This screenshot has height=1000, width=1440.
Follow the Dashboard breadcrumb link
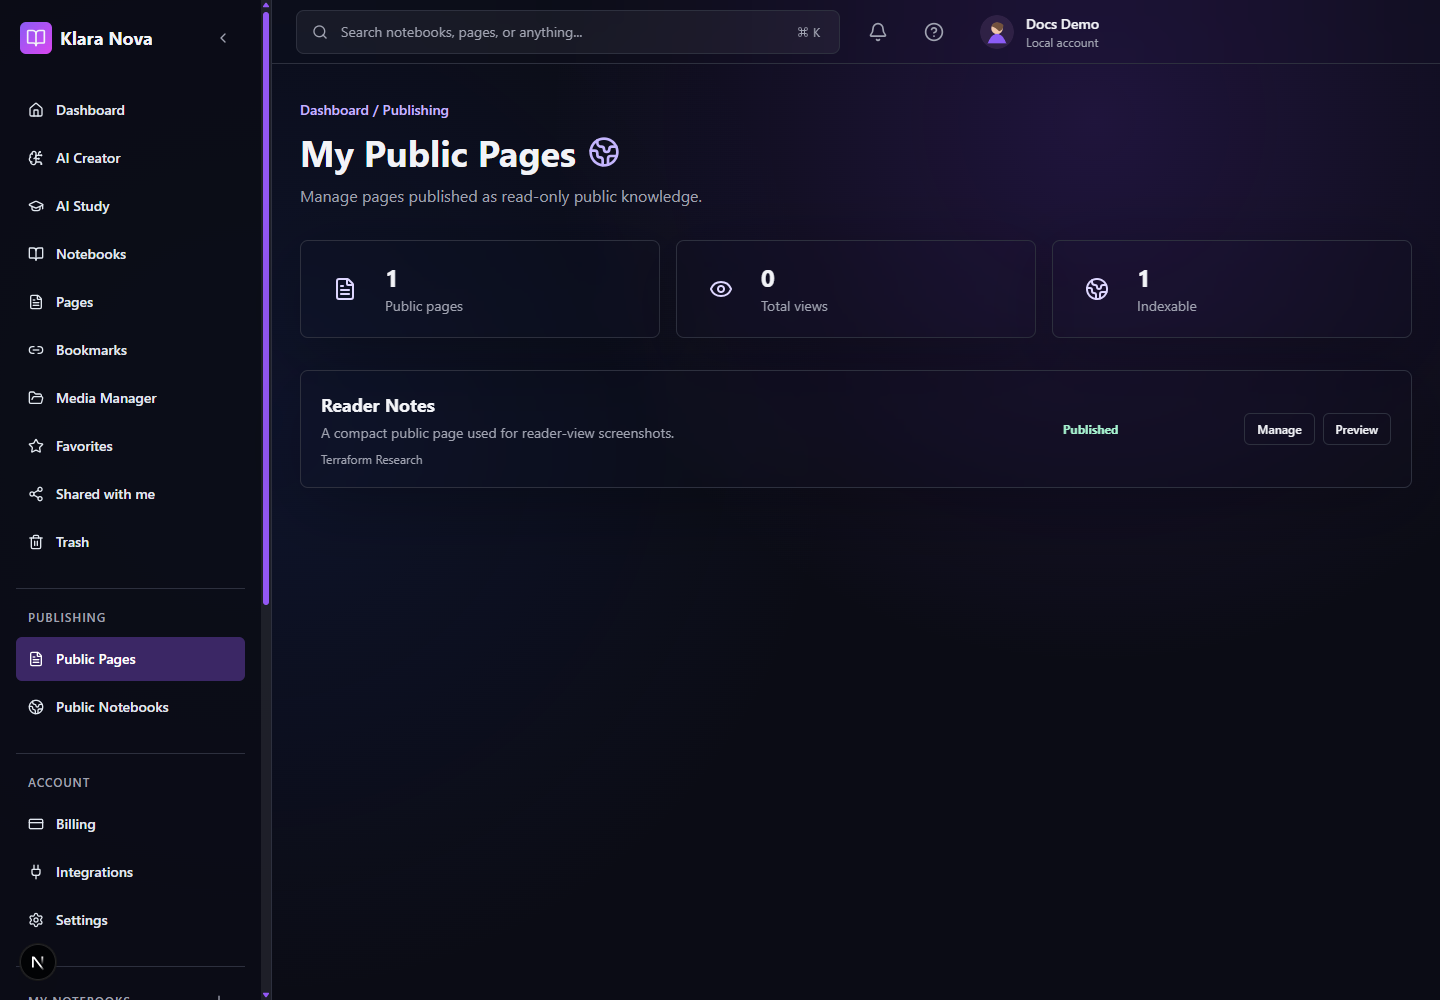pos(334,110)
